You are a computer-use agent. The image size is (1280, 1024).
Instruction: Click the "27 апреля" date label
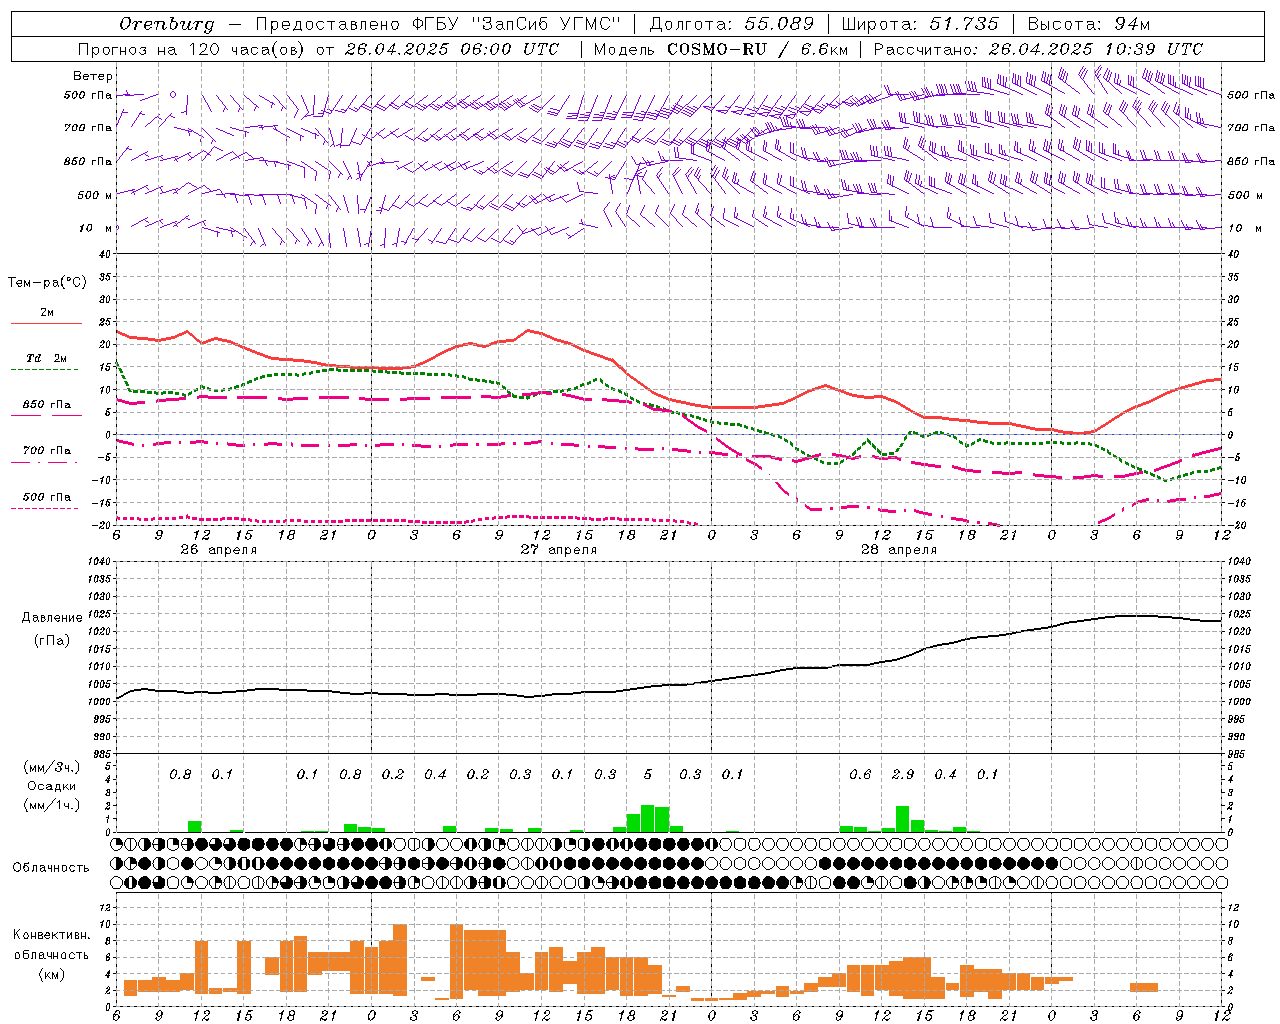(x=558, y=550)
